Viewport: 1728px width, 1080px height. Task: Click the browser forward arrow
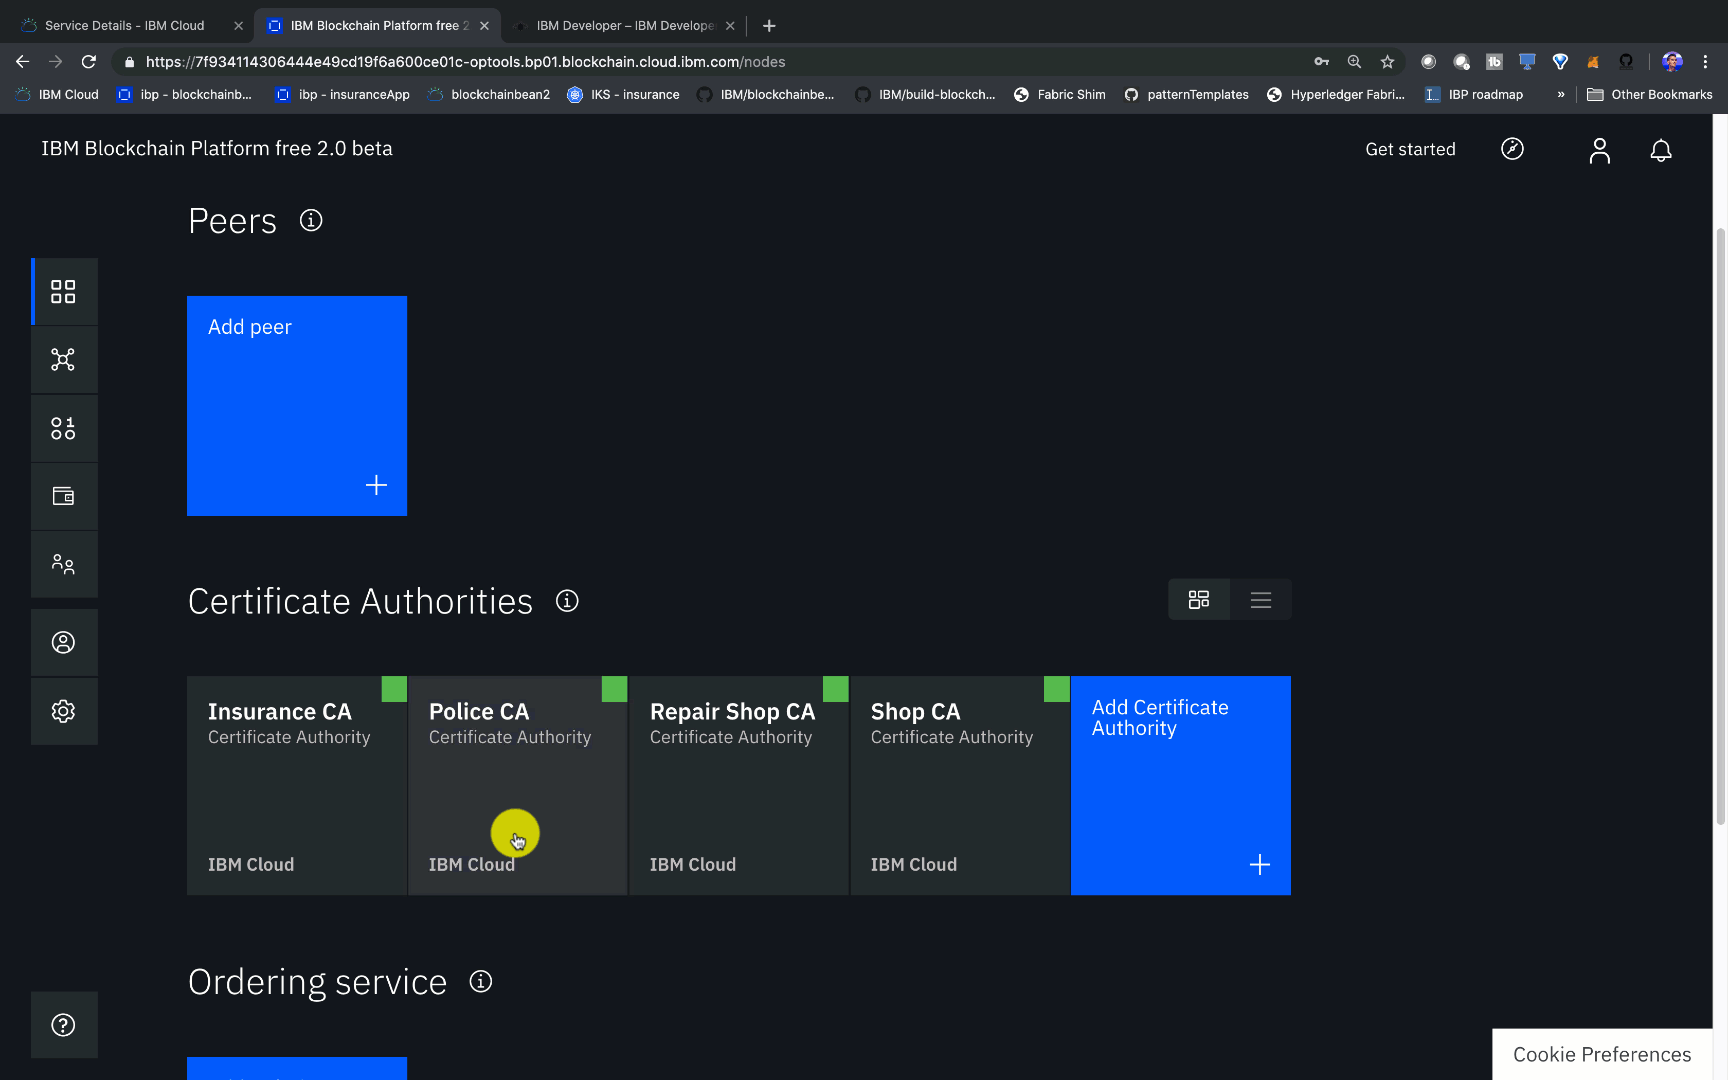tap(56, 62)
